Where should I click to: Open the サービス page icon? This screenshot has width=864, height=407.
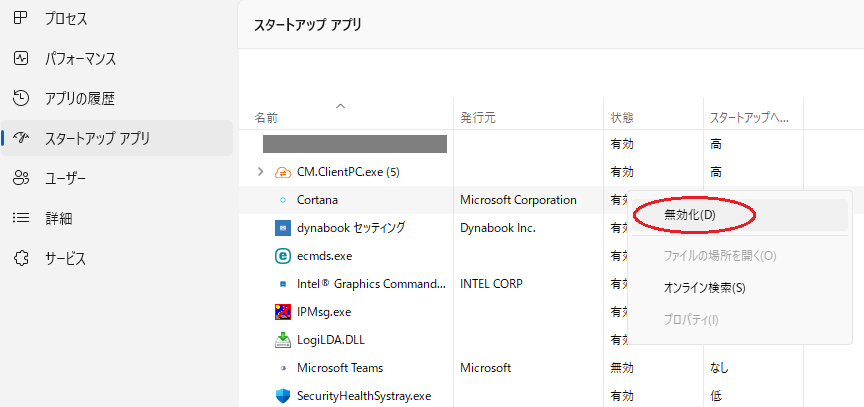[20, 258]
